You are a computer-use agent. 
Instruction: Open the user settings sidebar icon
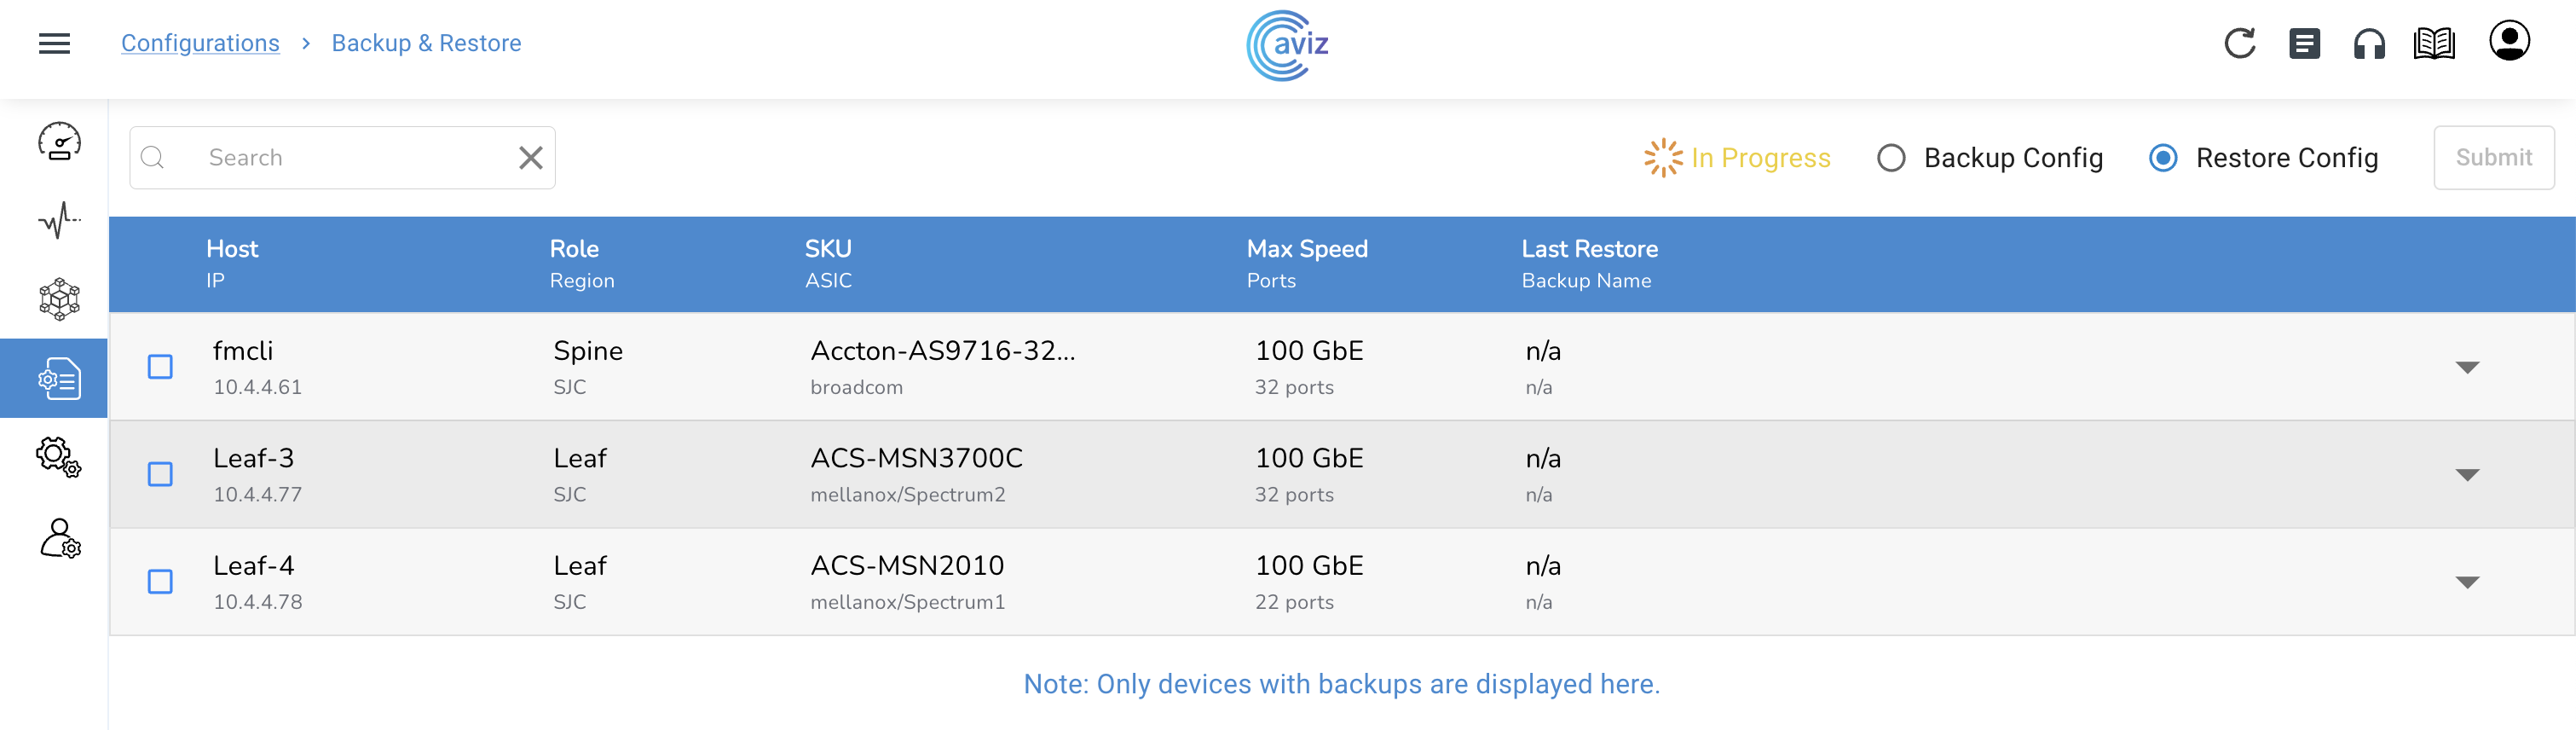coord(59,538)
